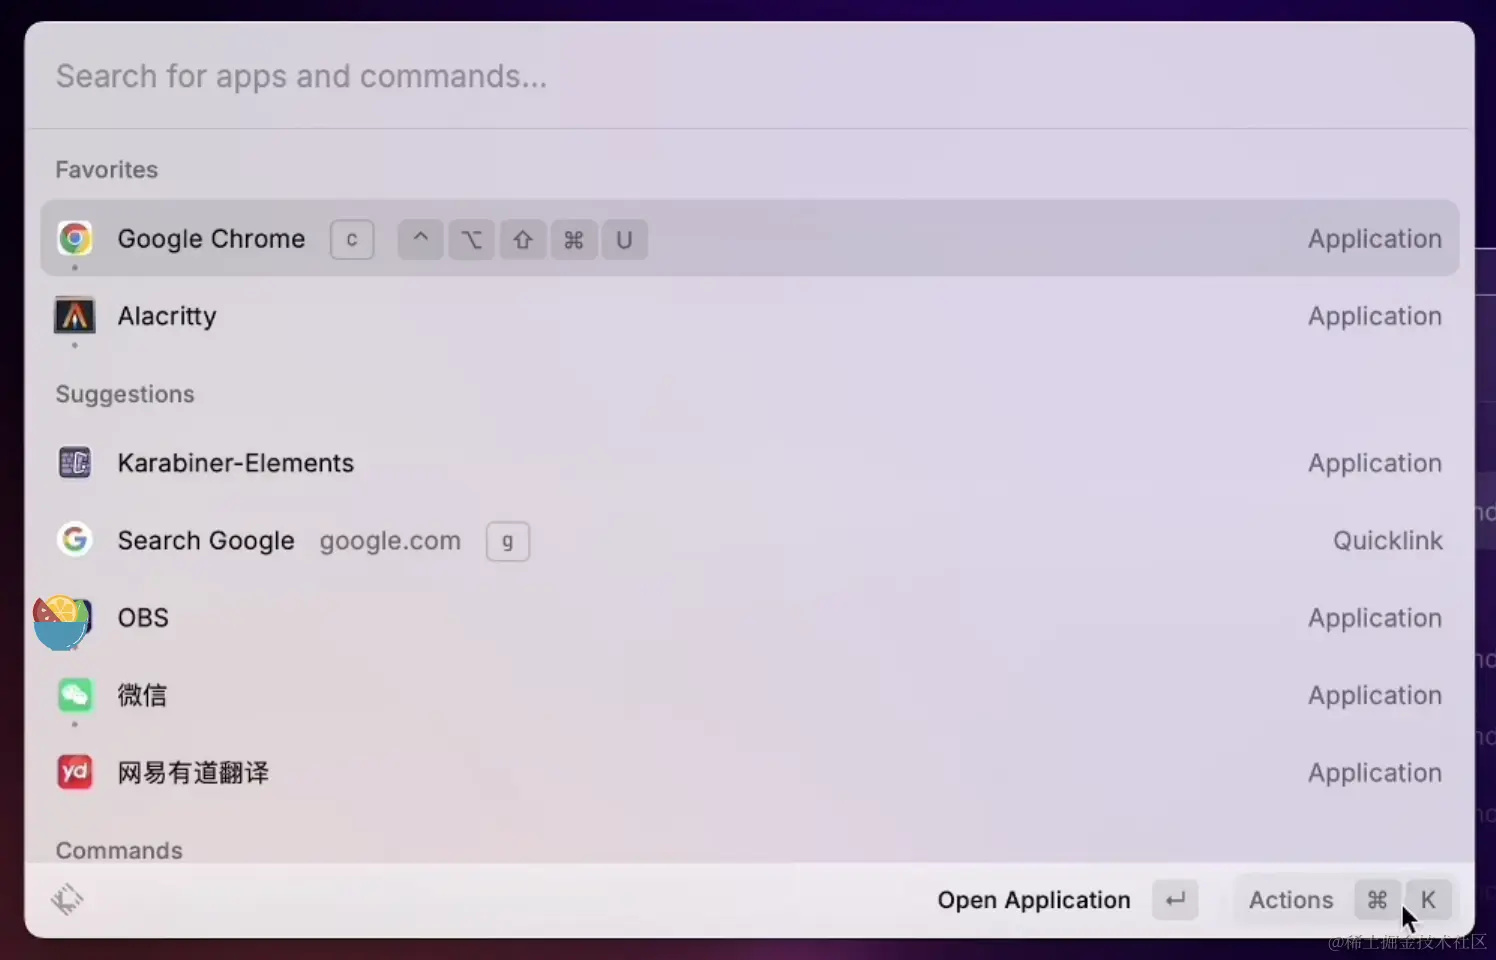Select the Search Google quicklink
Image resolution: width=1496 pixels, height=960 pixels.
750,541
